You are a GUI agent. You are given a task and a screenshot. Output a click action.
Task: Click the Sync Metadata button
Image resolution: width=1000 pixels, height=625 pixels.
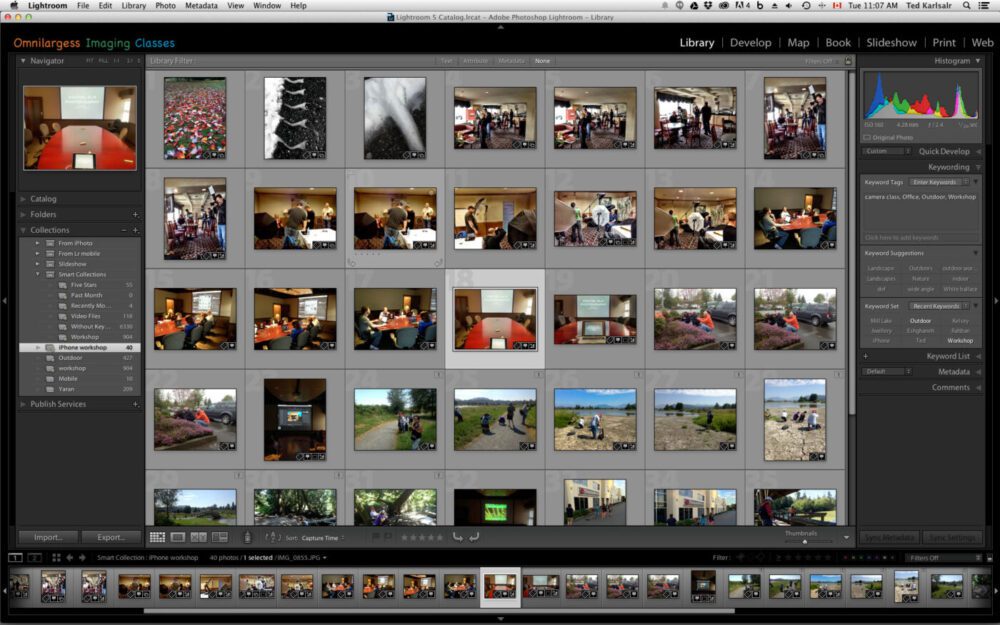[x=889, y=538]
